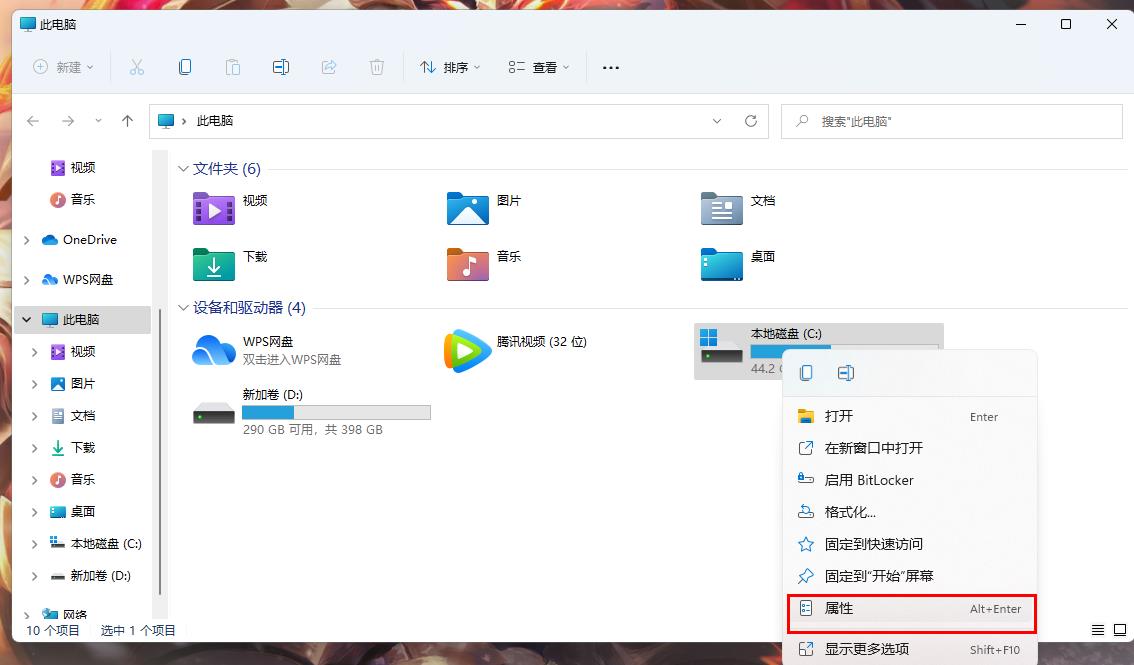Open the three-dot more options menu
The width and height of the screenshot is (1134, 665).
[611, 67]
